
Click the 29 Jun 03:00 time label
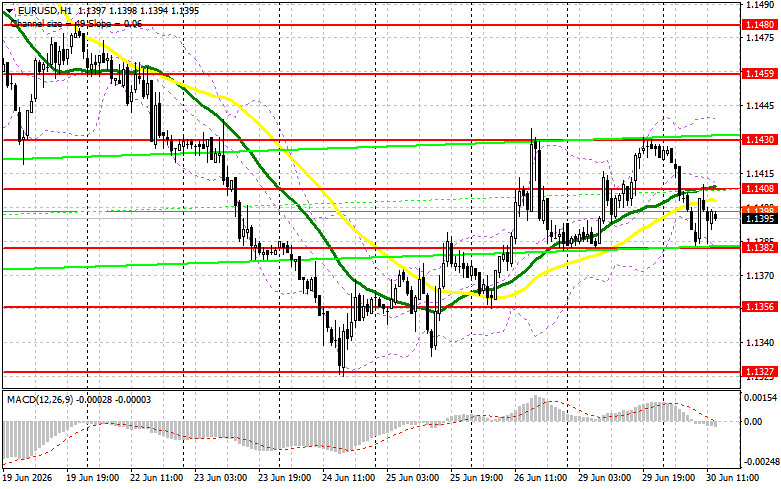tap(604, 478)
